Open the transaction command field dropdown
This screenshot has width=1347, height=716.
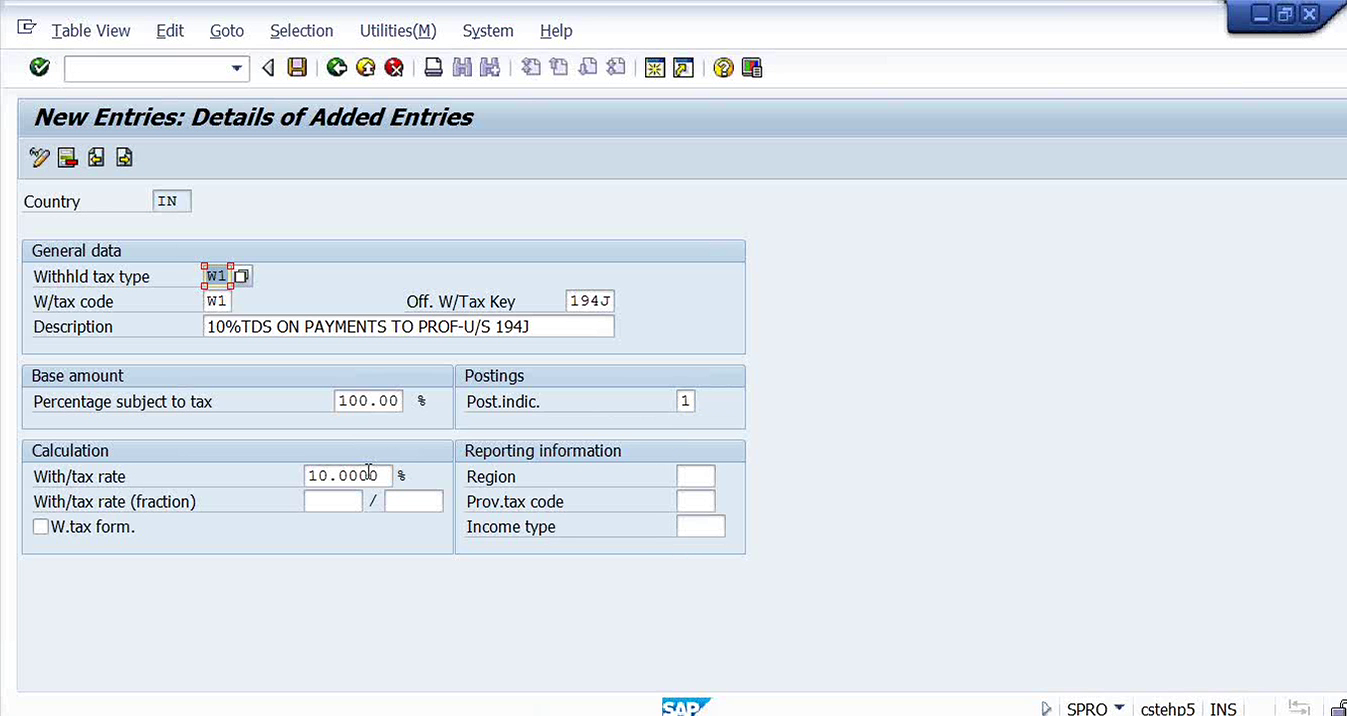click(x=237, y=68)
